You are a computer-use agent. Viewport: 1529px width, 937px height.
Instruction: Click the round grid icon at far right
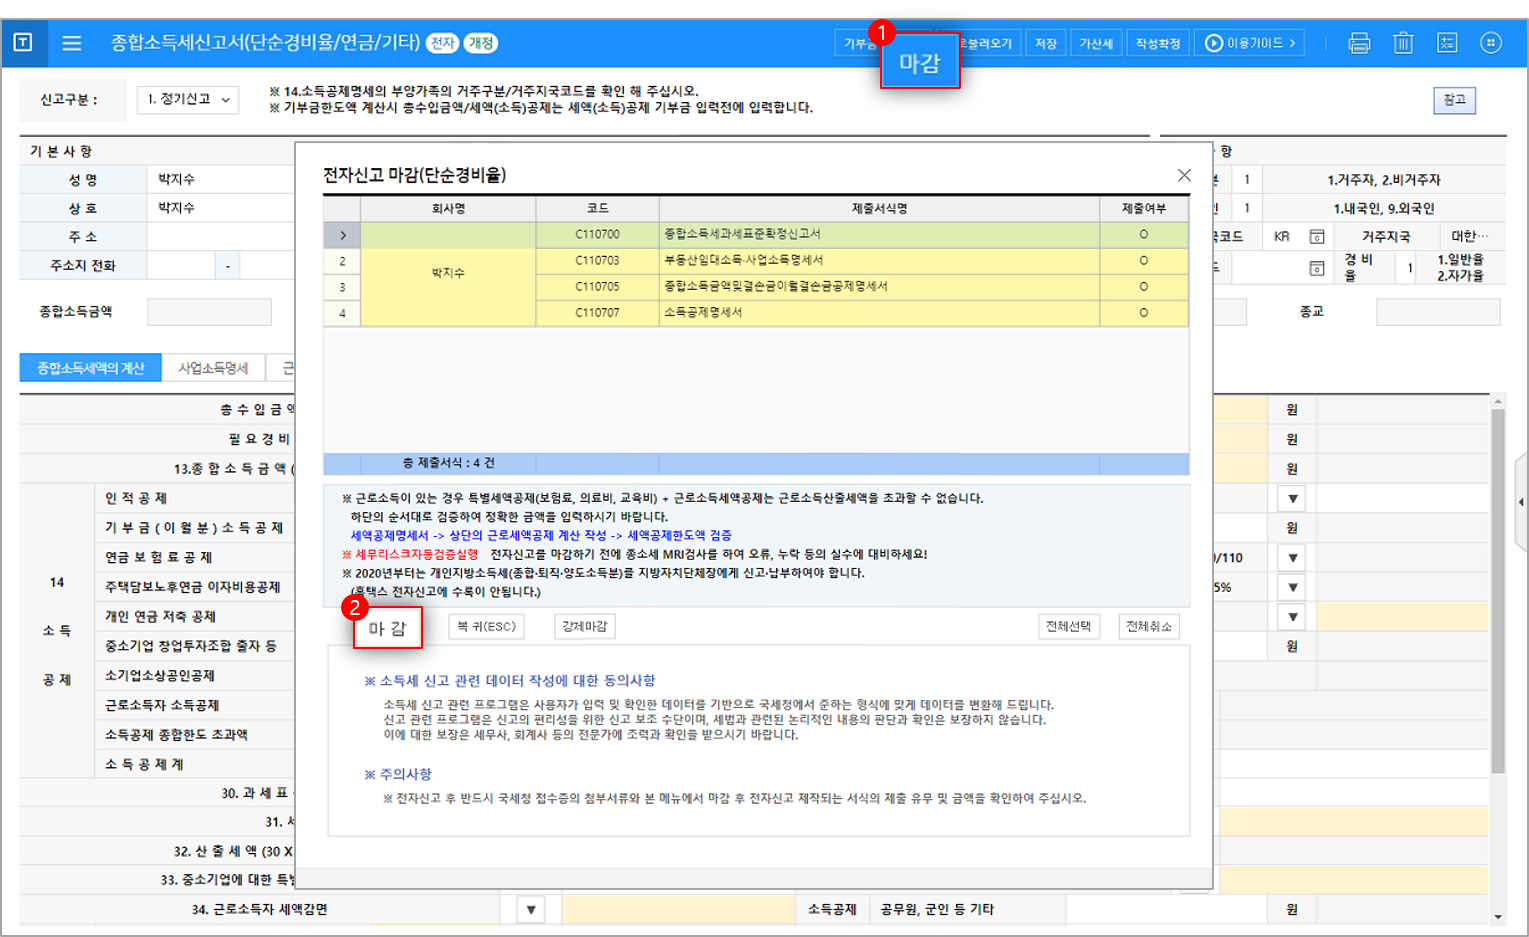pyautogui.click(x=1491, y=43)
